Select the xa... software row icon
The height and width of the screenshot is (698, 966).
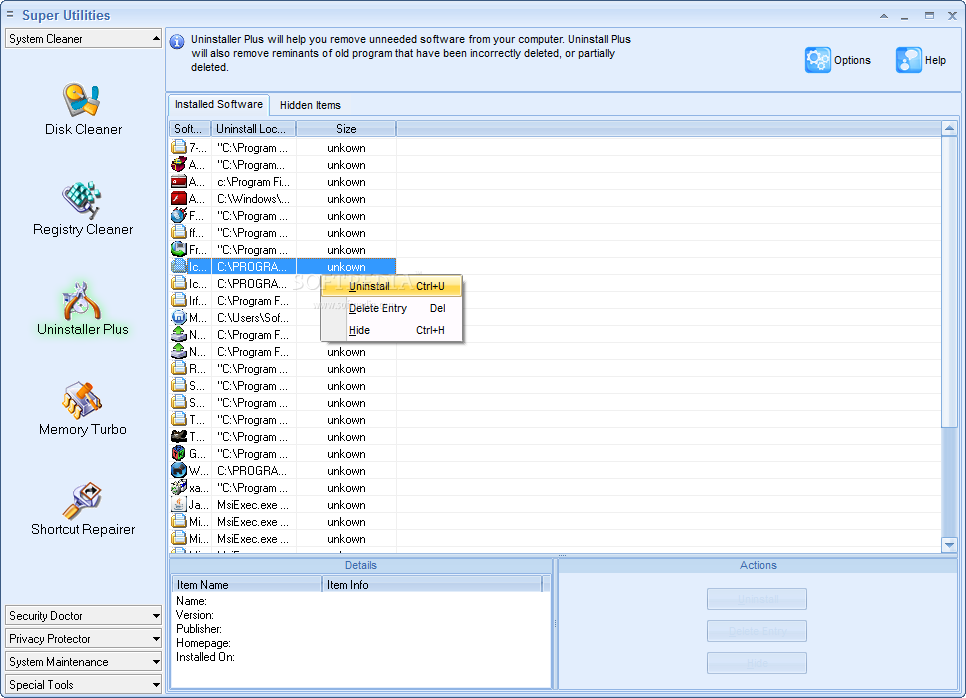coord(179,487)
